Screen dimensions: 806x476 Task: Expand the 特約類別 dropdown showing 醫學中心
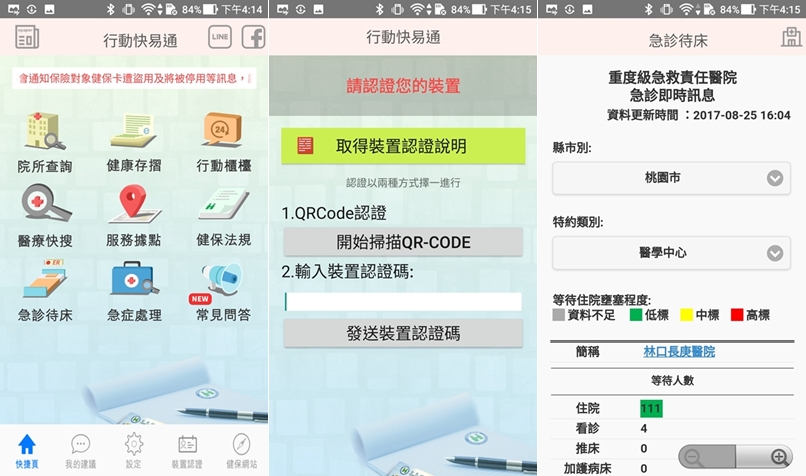coord(671,252)
